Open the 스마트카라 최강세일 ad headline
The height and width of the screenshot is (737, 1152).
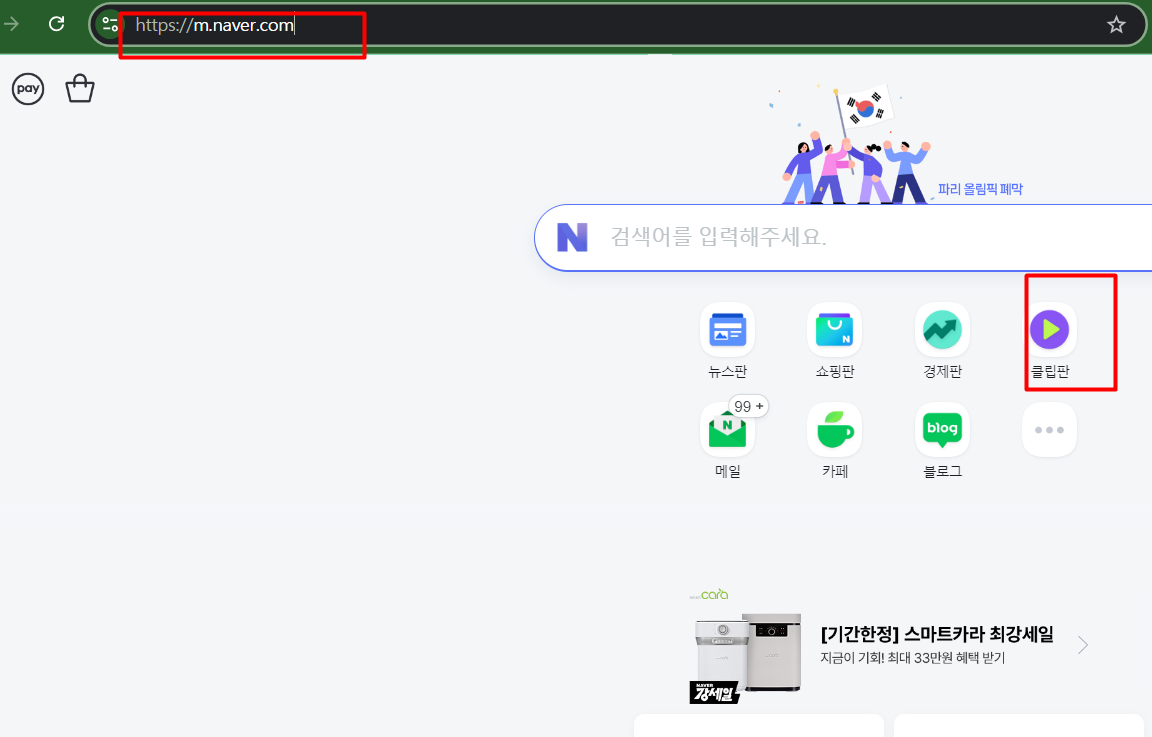[x=937, y=634]
